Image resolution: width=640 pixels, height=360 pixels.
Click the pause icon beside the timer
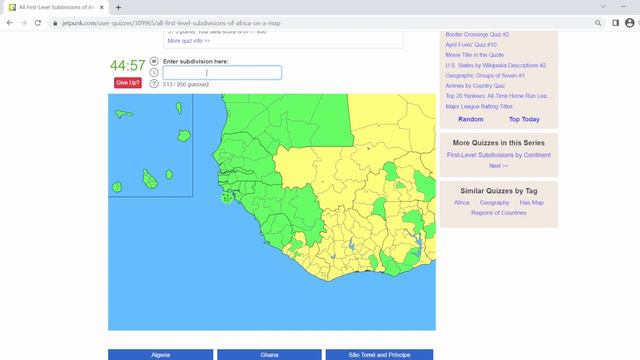click(154, 61)
